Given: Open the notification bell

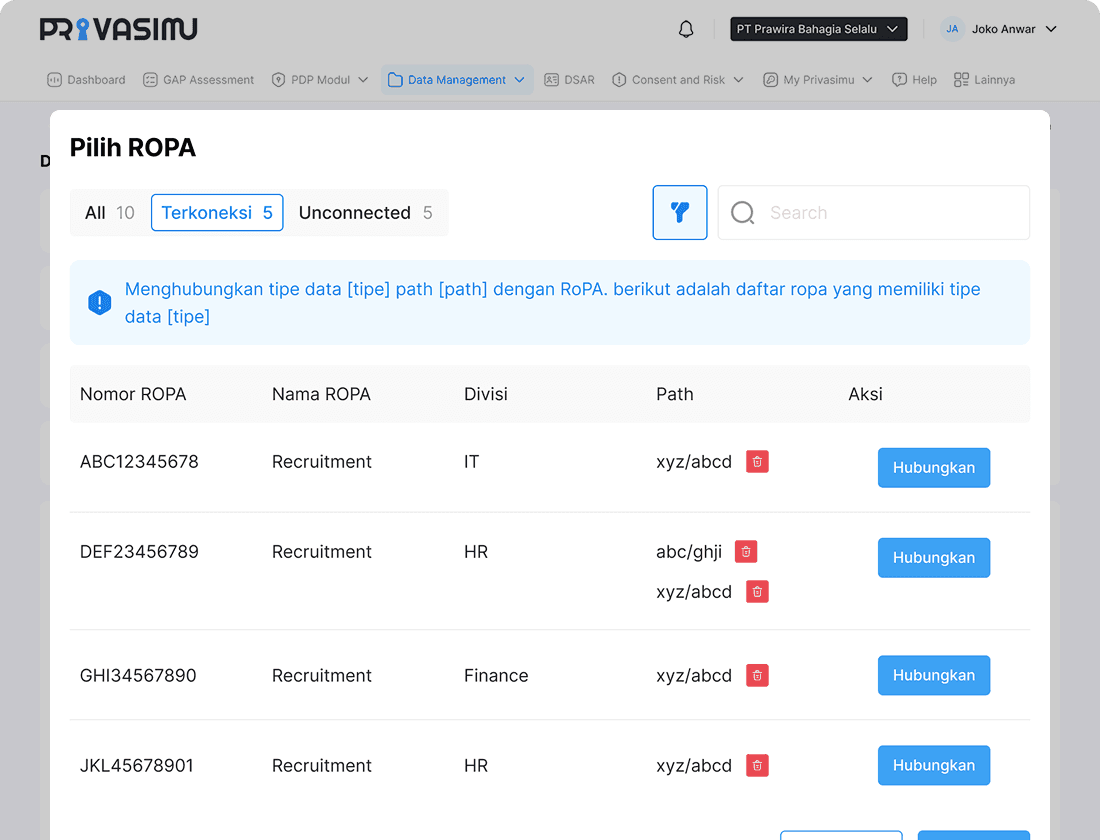Looking at the screenshot, I should [x=686, y=29].
